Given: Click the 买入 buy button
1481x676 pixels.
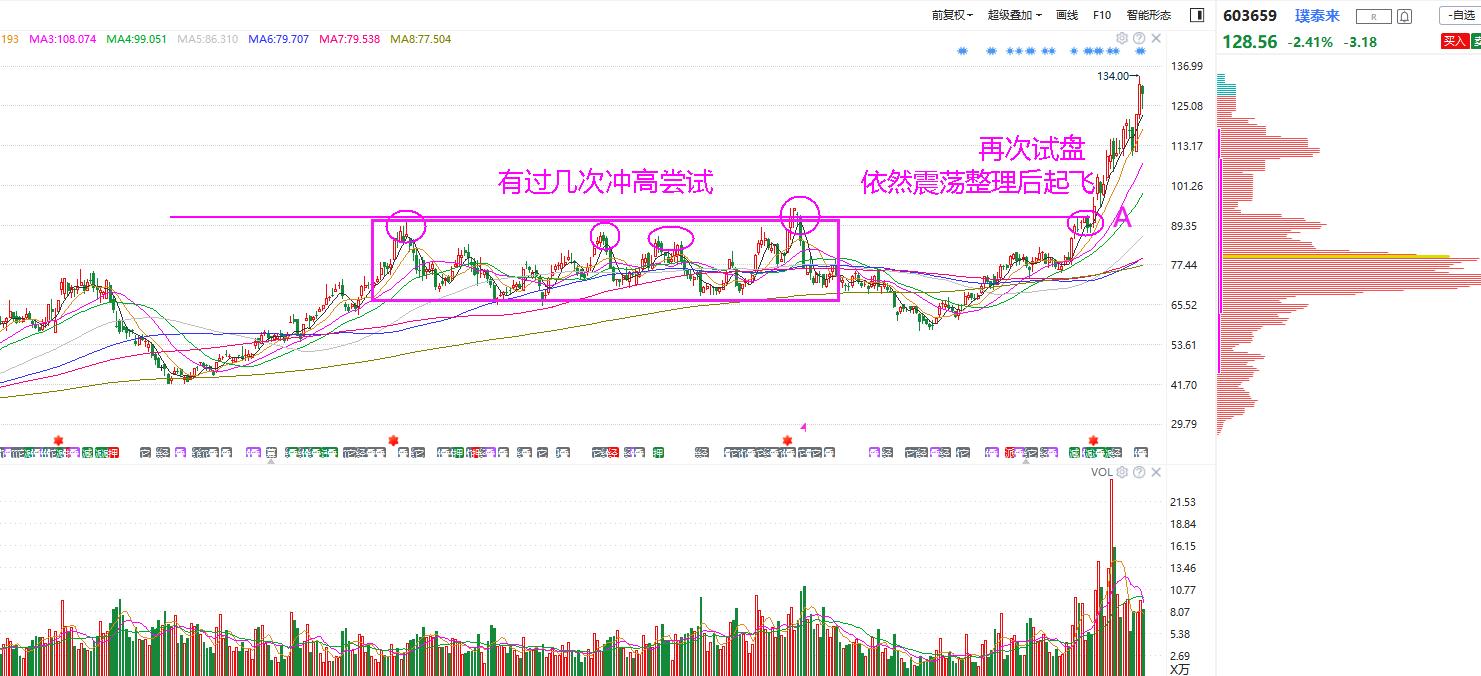Looking at the screenshot, I should [1456, 41].
